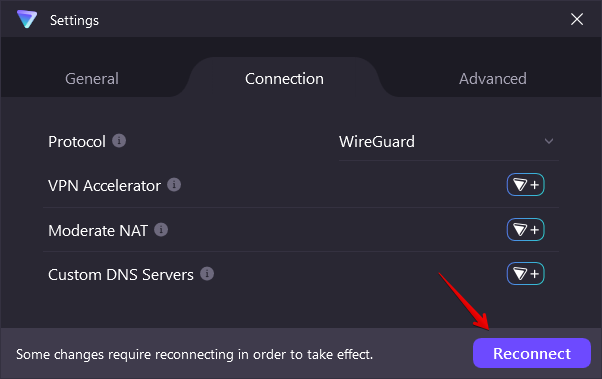The image size is (602, 379).
Task: Select the Connection tab
Action: pyautogui.click(x=284, y=79)
